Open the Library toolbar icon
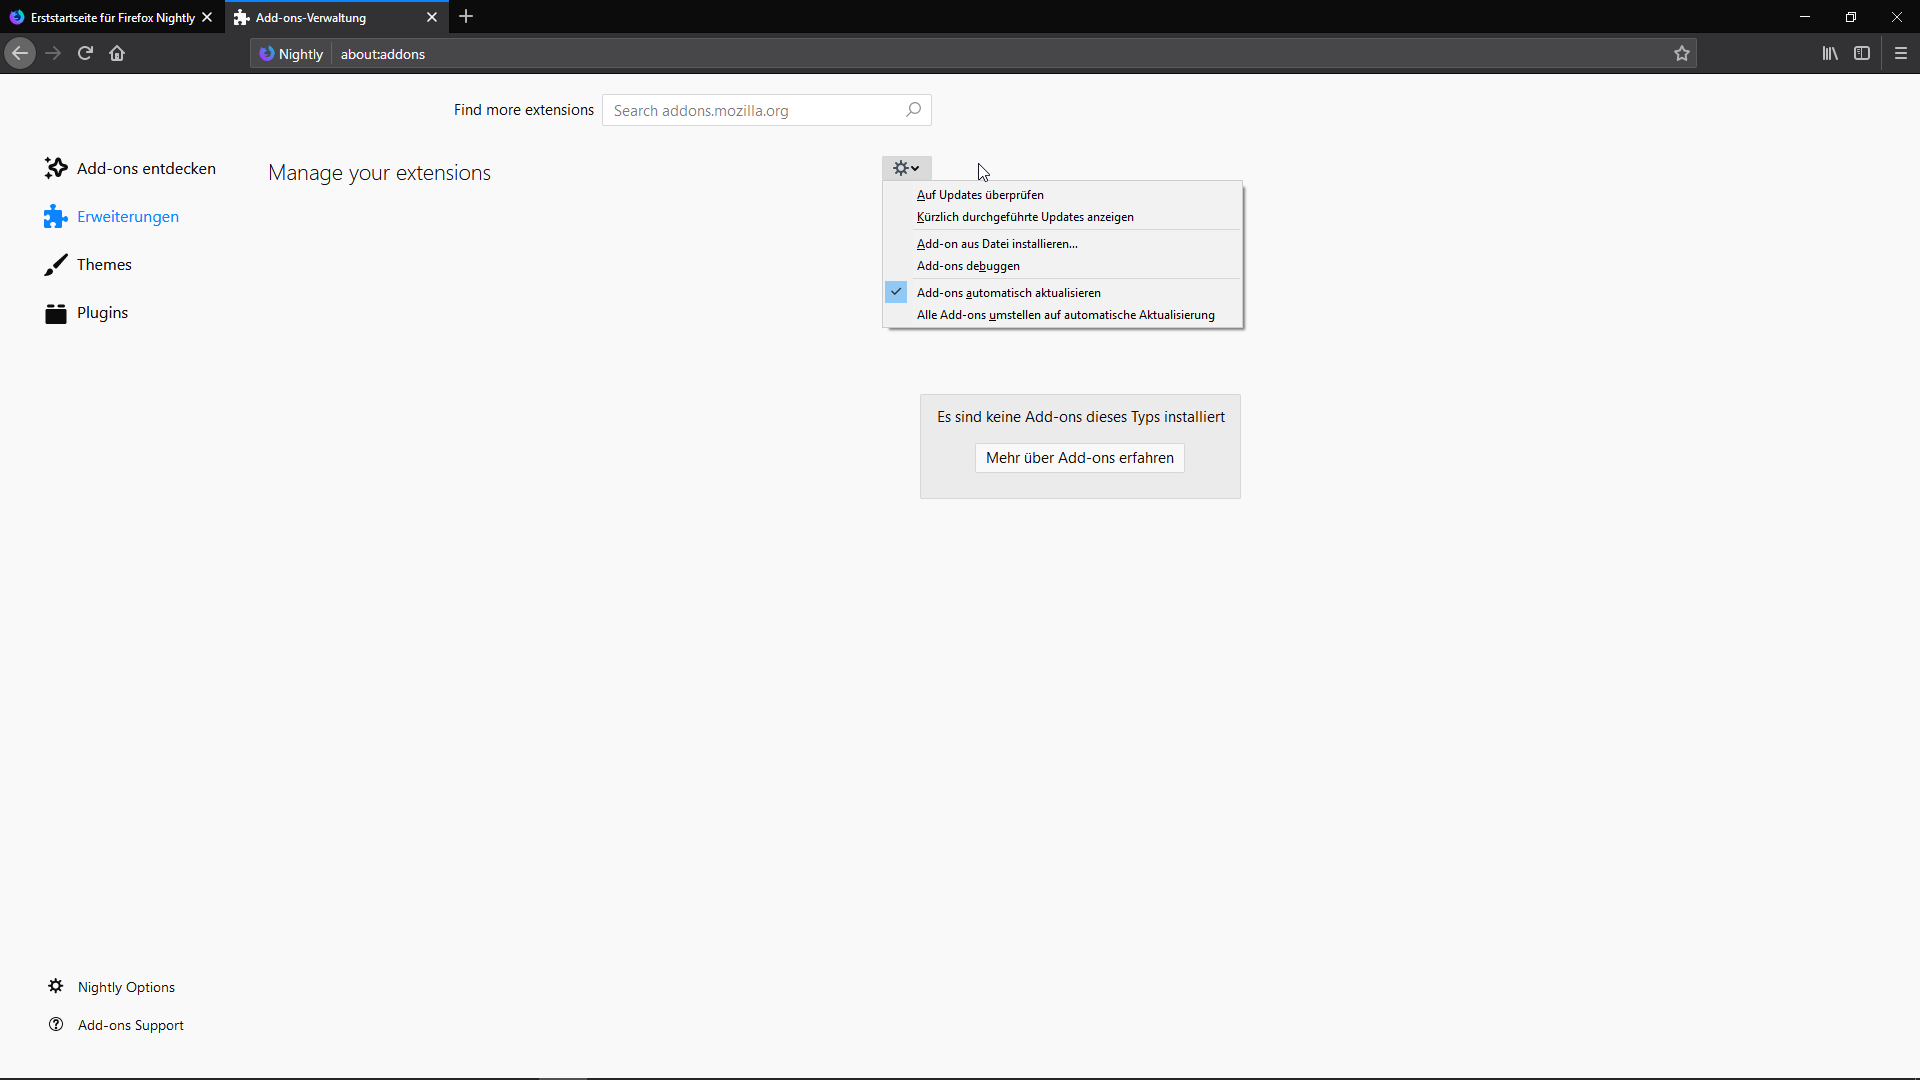 tap(1830, 54)
